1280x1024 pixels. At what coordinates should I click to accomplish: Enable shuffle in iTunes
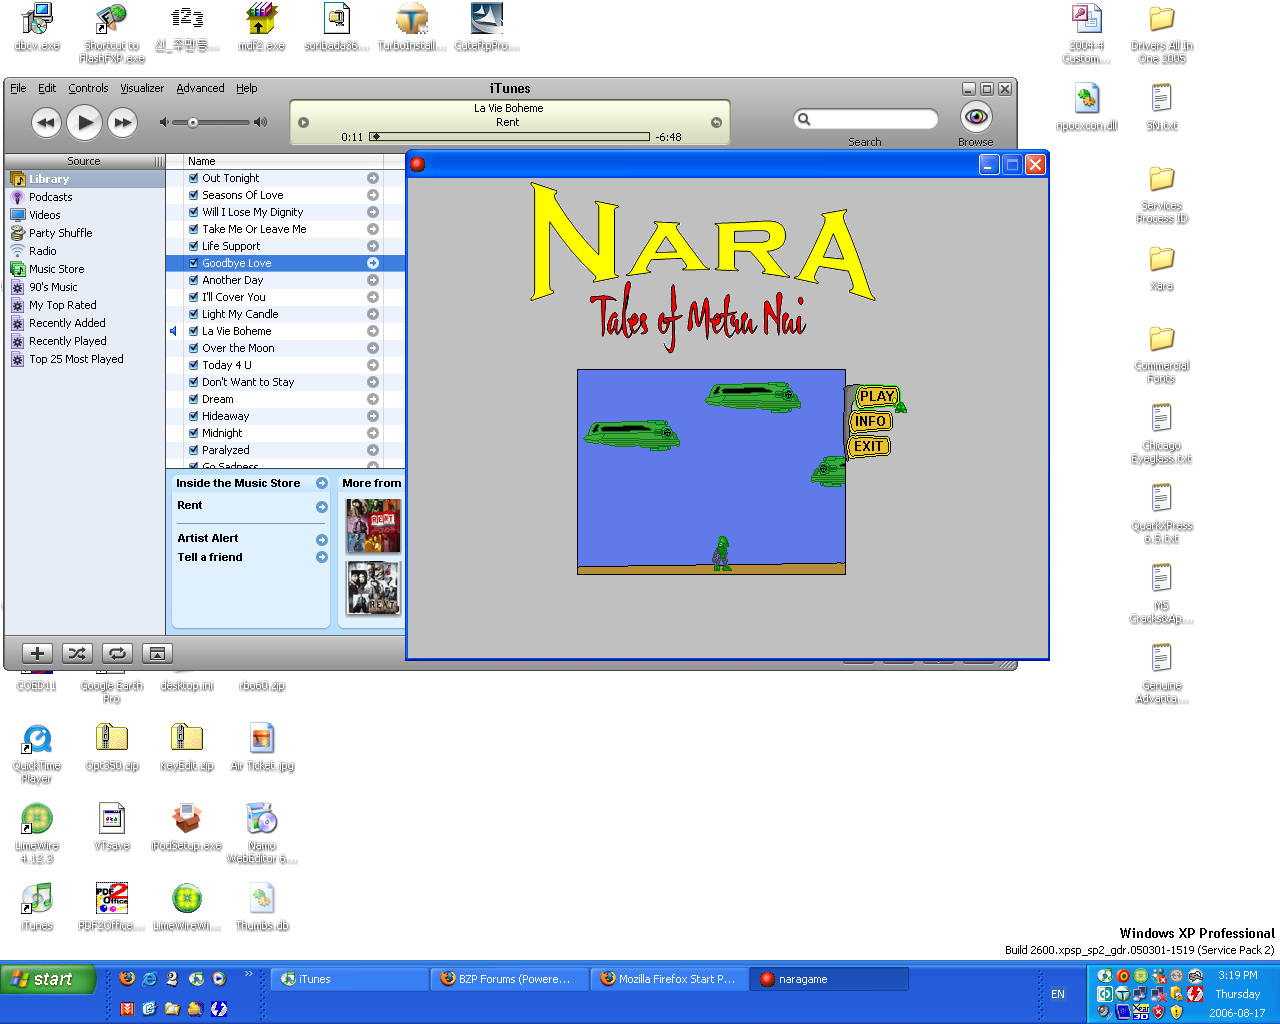(77, 653)
